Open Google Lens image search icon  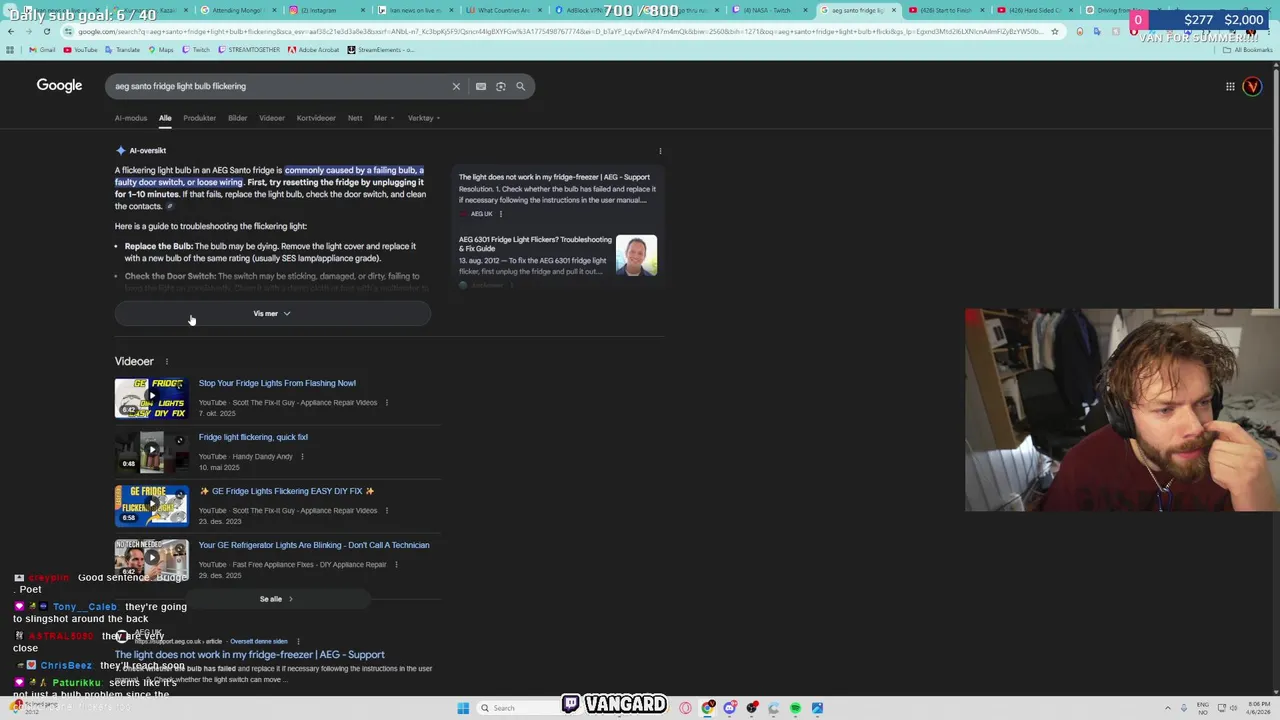501,86
